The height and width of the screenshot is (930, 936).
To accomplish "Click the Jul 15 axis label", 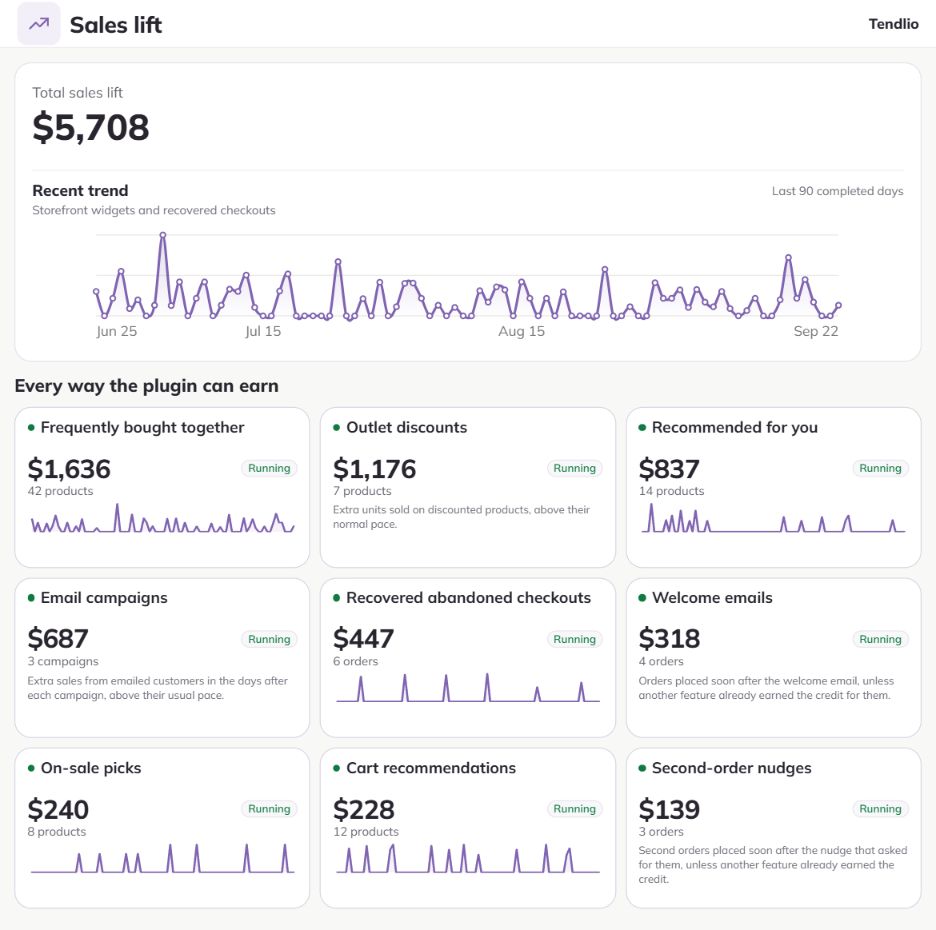I will click(x=263, y=331).
